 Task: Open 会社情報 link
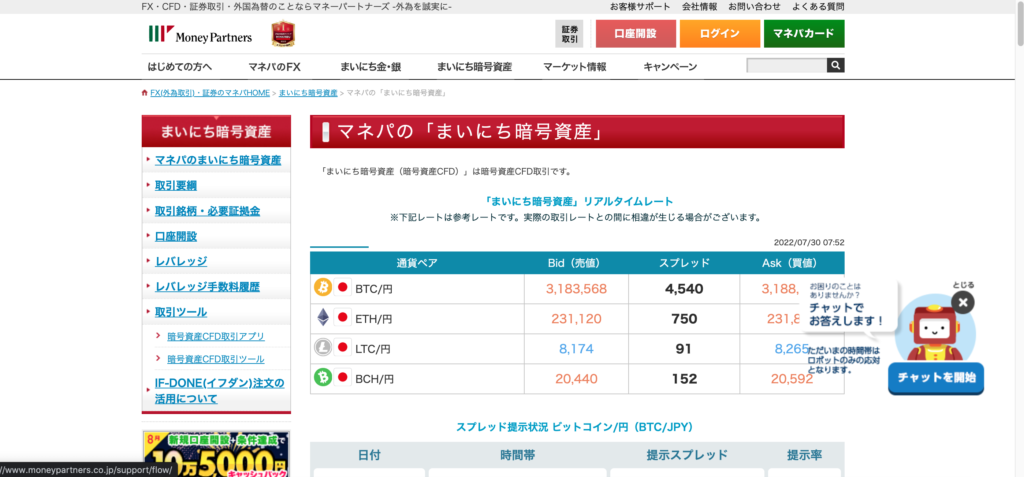click(x=699, y=7)
